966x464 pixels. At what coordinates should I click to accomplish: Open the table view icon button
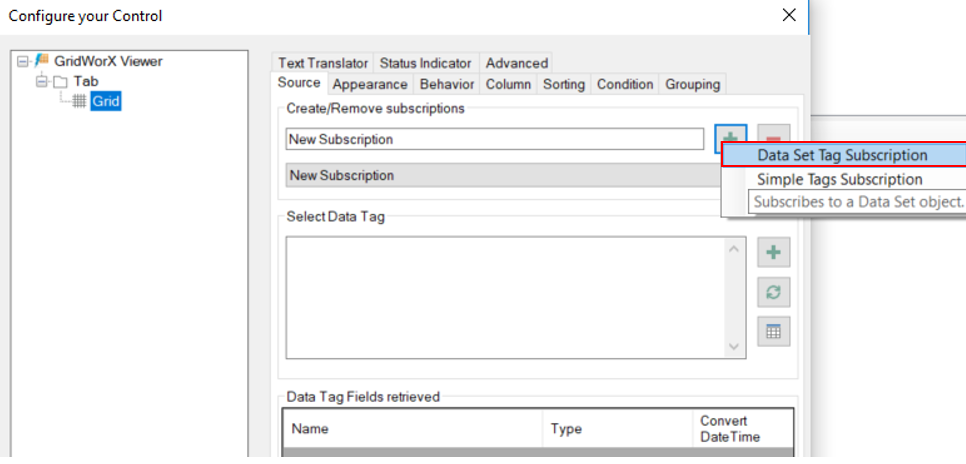pyautogui.click(x=773, y=332)
